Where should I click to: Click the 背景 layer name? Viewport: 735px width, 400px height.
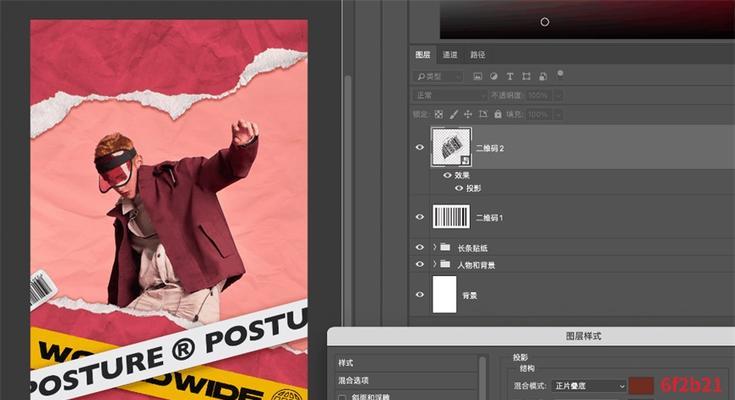(470, 295)
